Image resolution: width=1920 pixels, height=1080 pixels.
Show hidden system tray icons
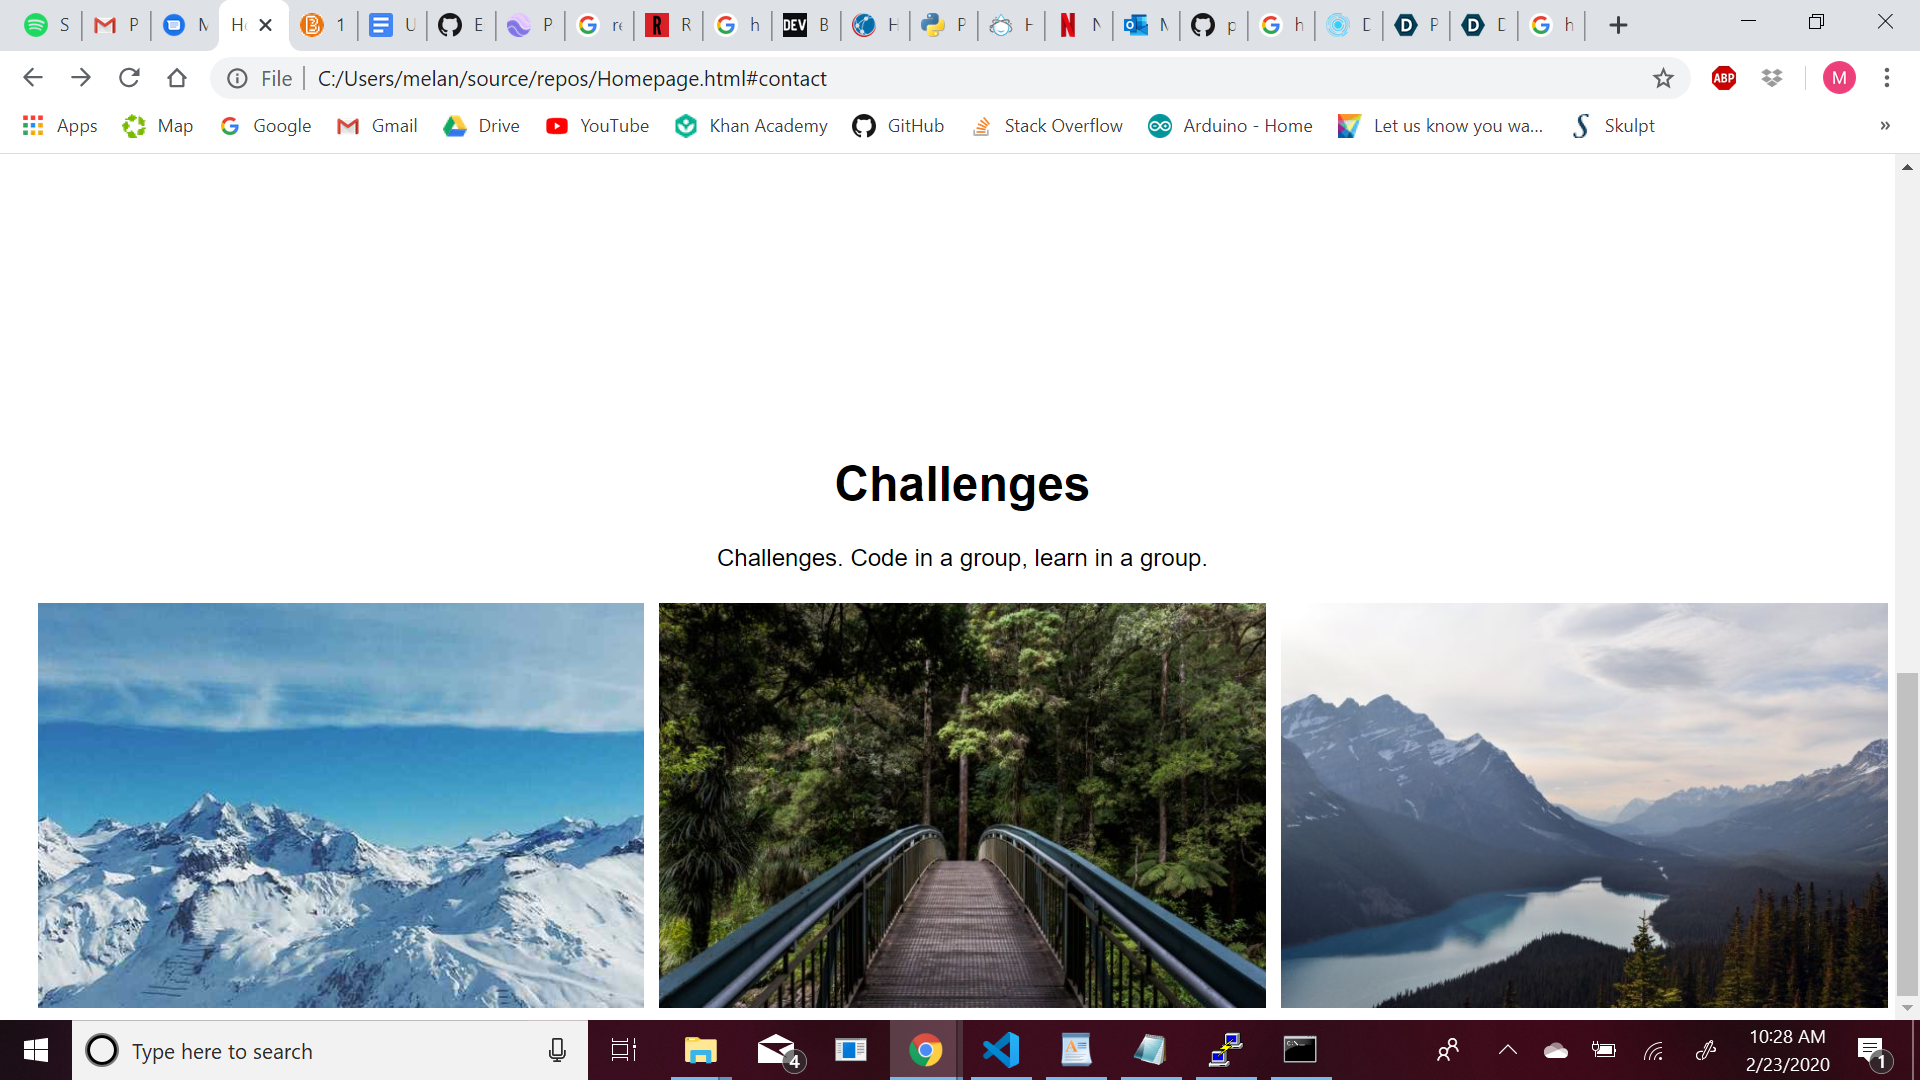click(x=1507, y=1050)
